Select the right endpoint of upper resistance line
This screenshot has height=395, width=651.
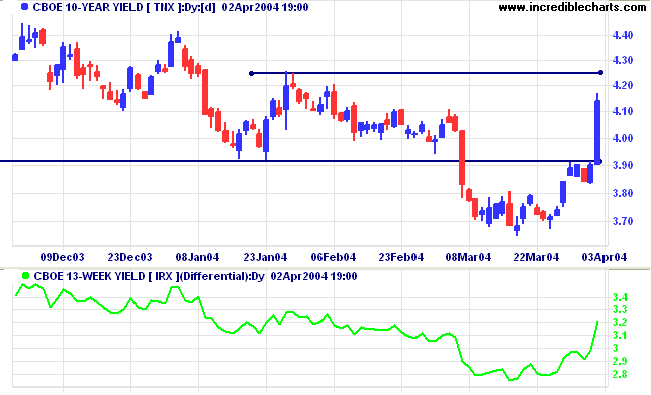pyautogui.click(x=600, y=73)
